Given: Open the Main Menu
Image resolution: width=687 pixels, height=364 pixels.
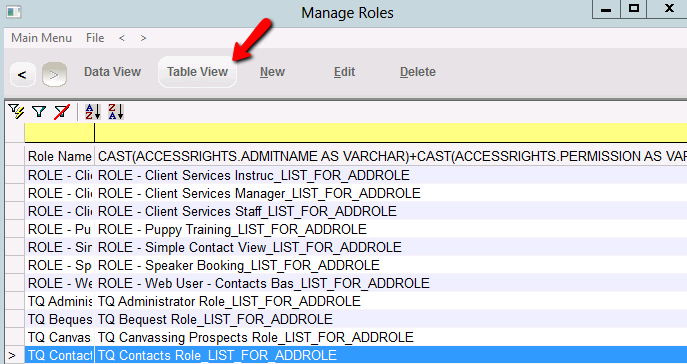Looking at the screenshot, I should pos(42,38).
